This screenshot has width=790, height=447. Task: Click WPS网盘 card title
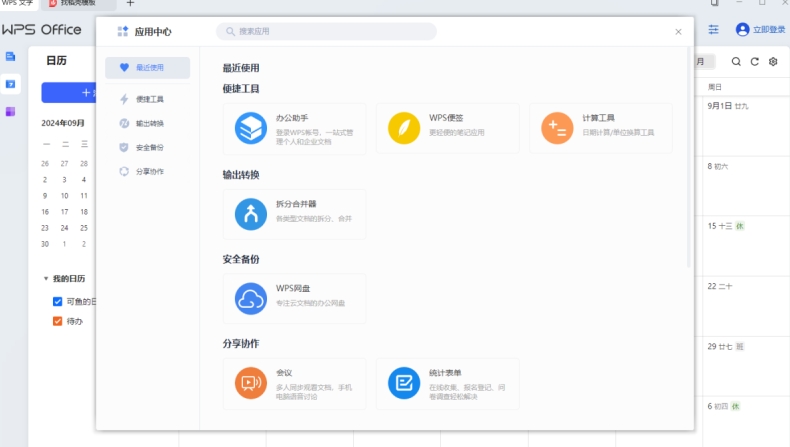point(293,288)
